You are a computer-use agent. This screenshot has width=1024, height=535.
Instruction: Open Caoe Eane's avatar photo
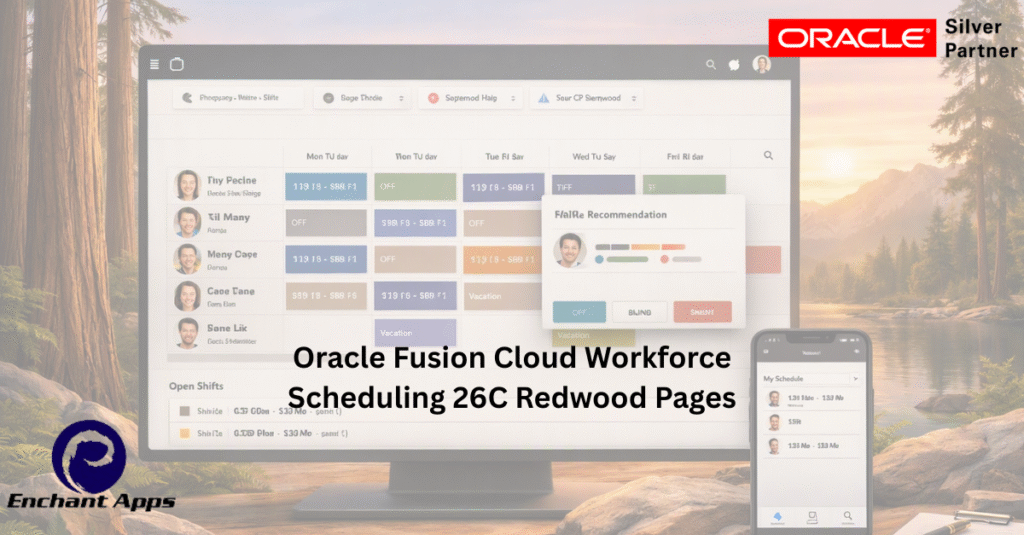click(187, 296)
